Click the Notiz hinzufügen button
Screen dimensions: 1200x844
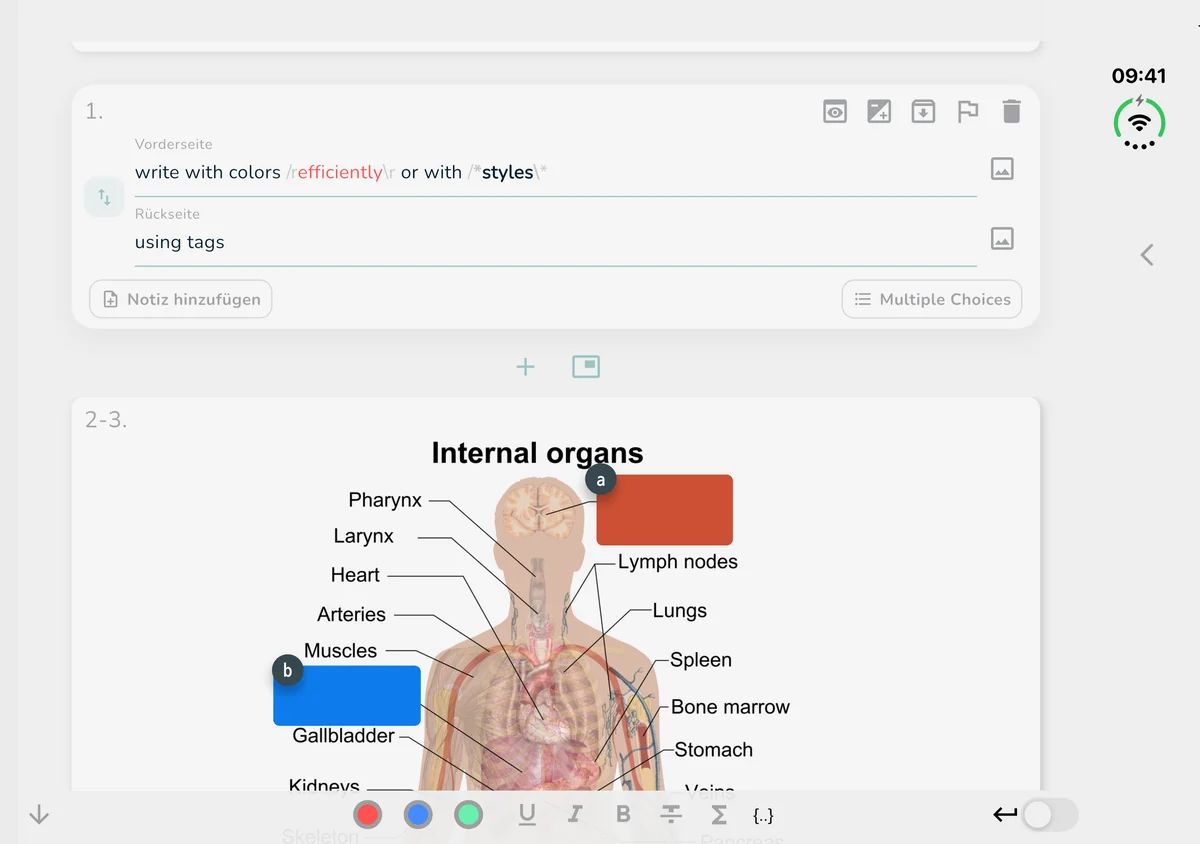[x=181, y=299]
